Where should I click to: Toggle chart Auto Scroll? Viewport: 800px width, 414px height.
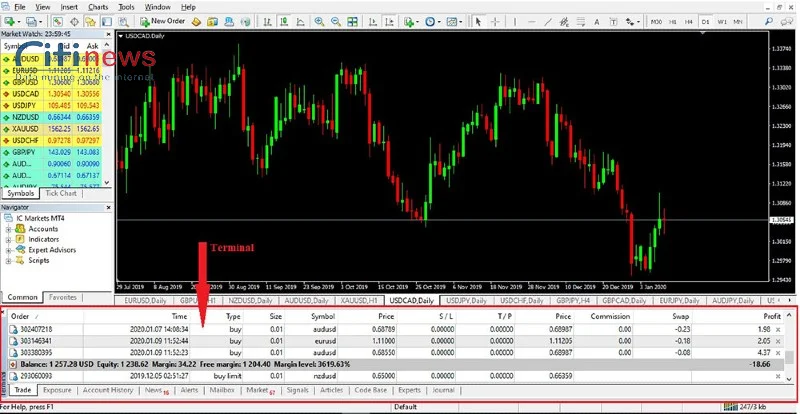pos(372,21)
